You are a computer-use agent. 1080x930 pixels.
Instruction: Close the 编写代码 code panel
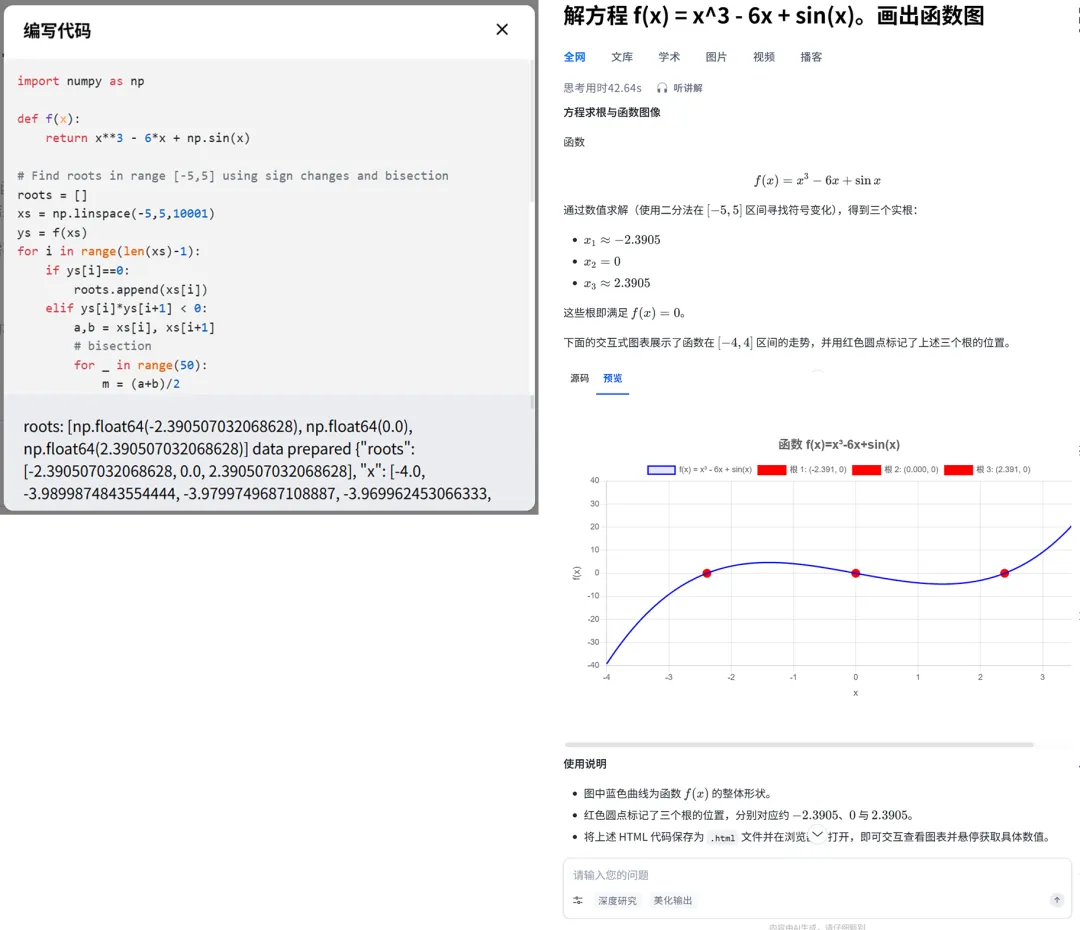pyautogui.click(x=502, y=29)
